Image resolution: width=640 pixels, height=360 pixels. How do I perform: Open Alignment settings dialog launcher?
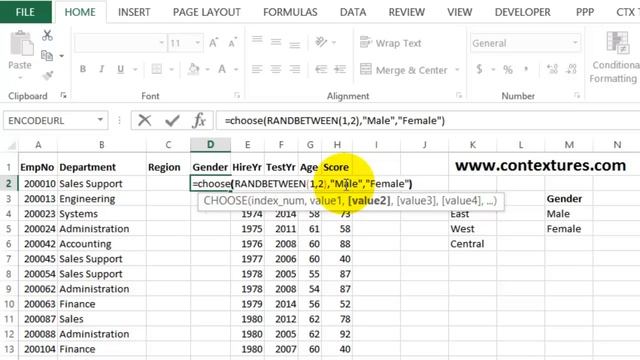click(459, 95)
